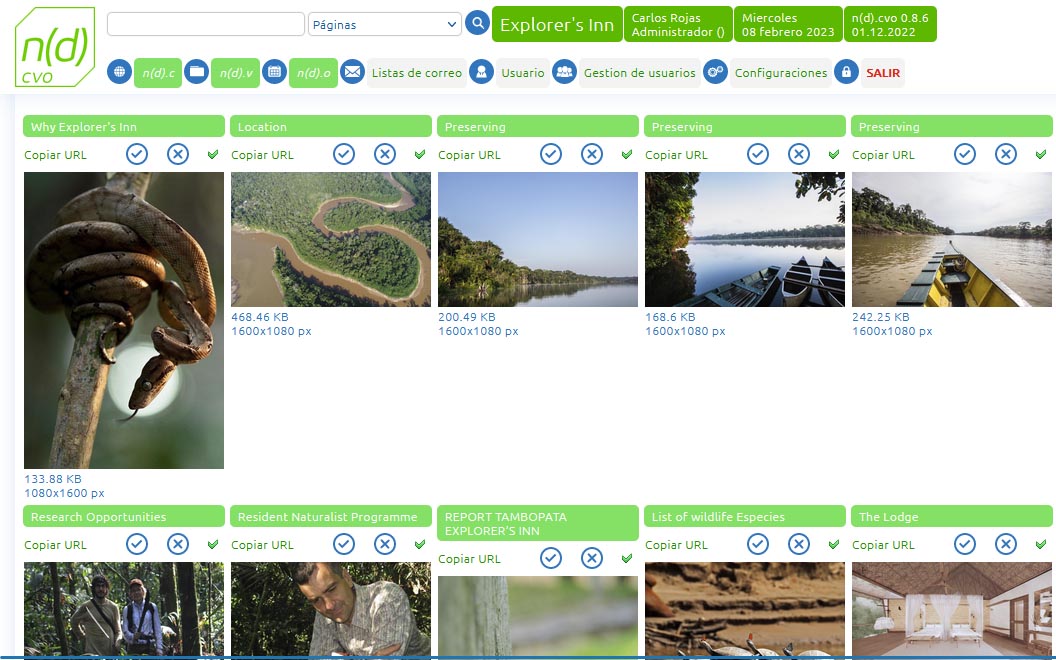Click the check circle on Location card
The image size is (1056, 660).
click(343, 154)
